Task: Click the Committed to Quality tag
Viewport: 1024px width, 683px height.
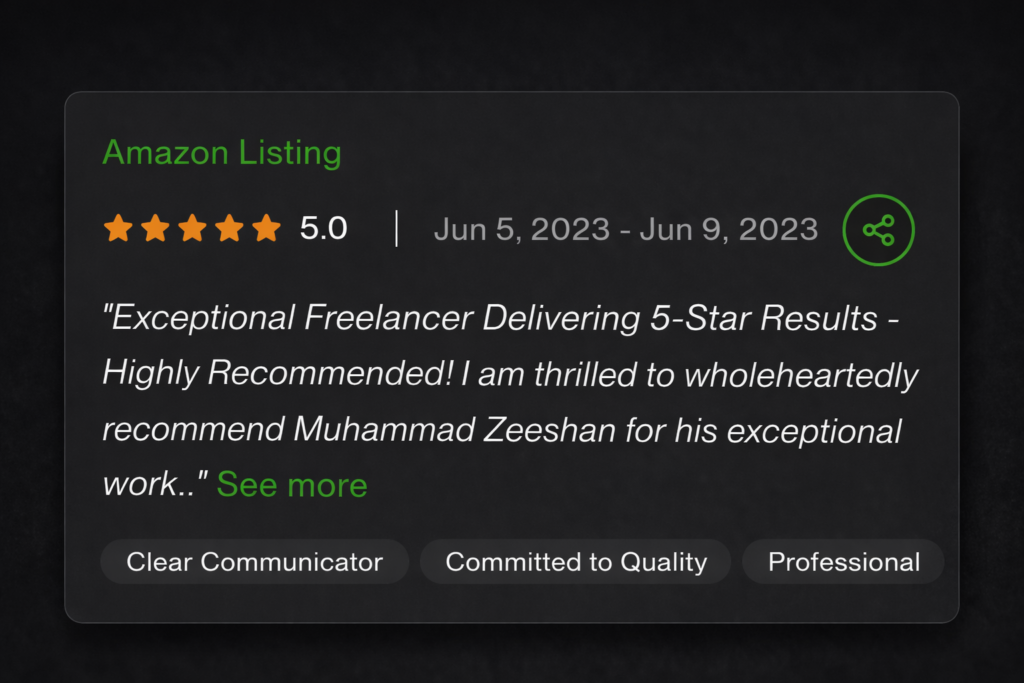Action: tap(576, 562)
